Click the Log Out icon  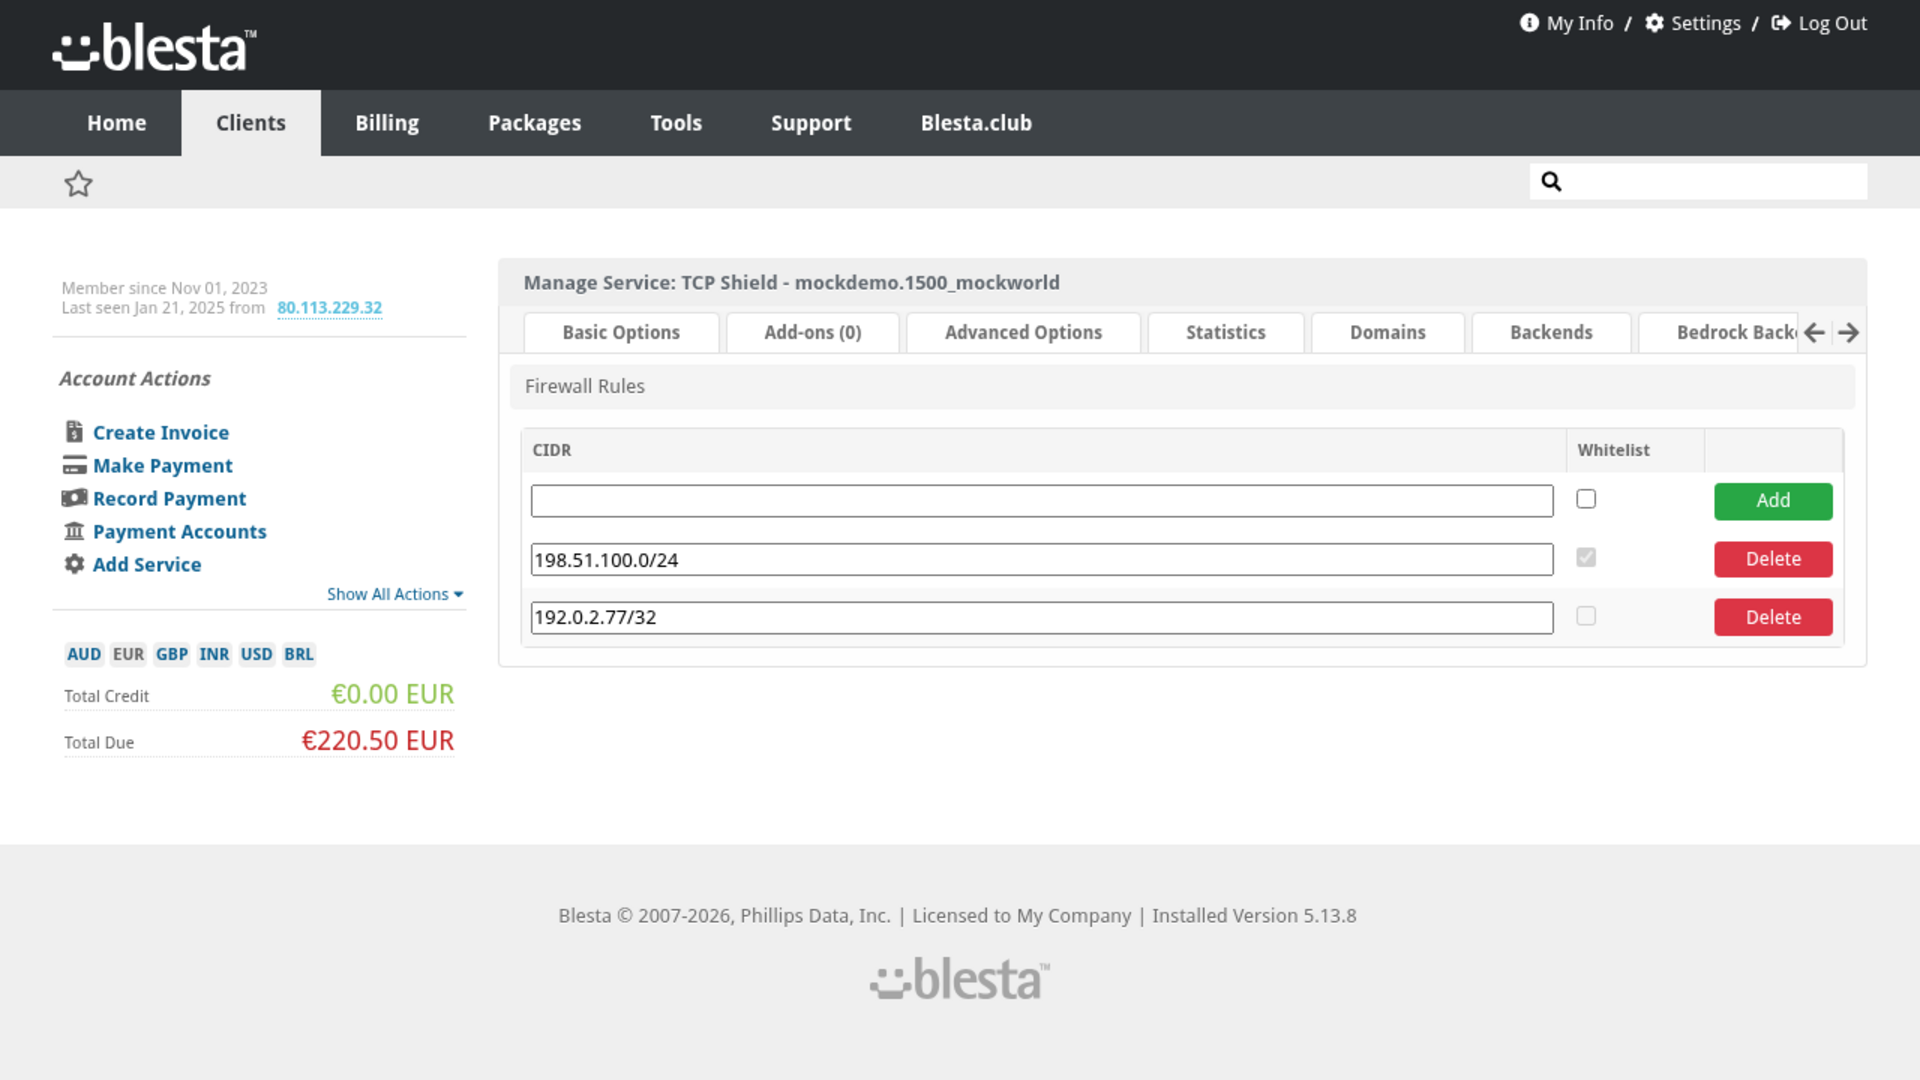pyautogui.click(x=1781, y=23)
